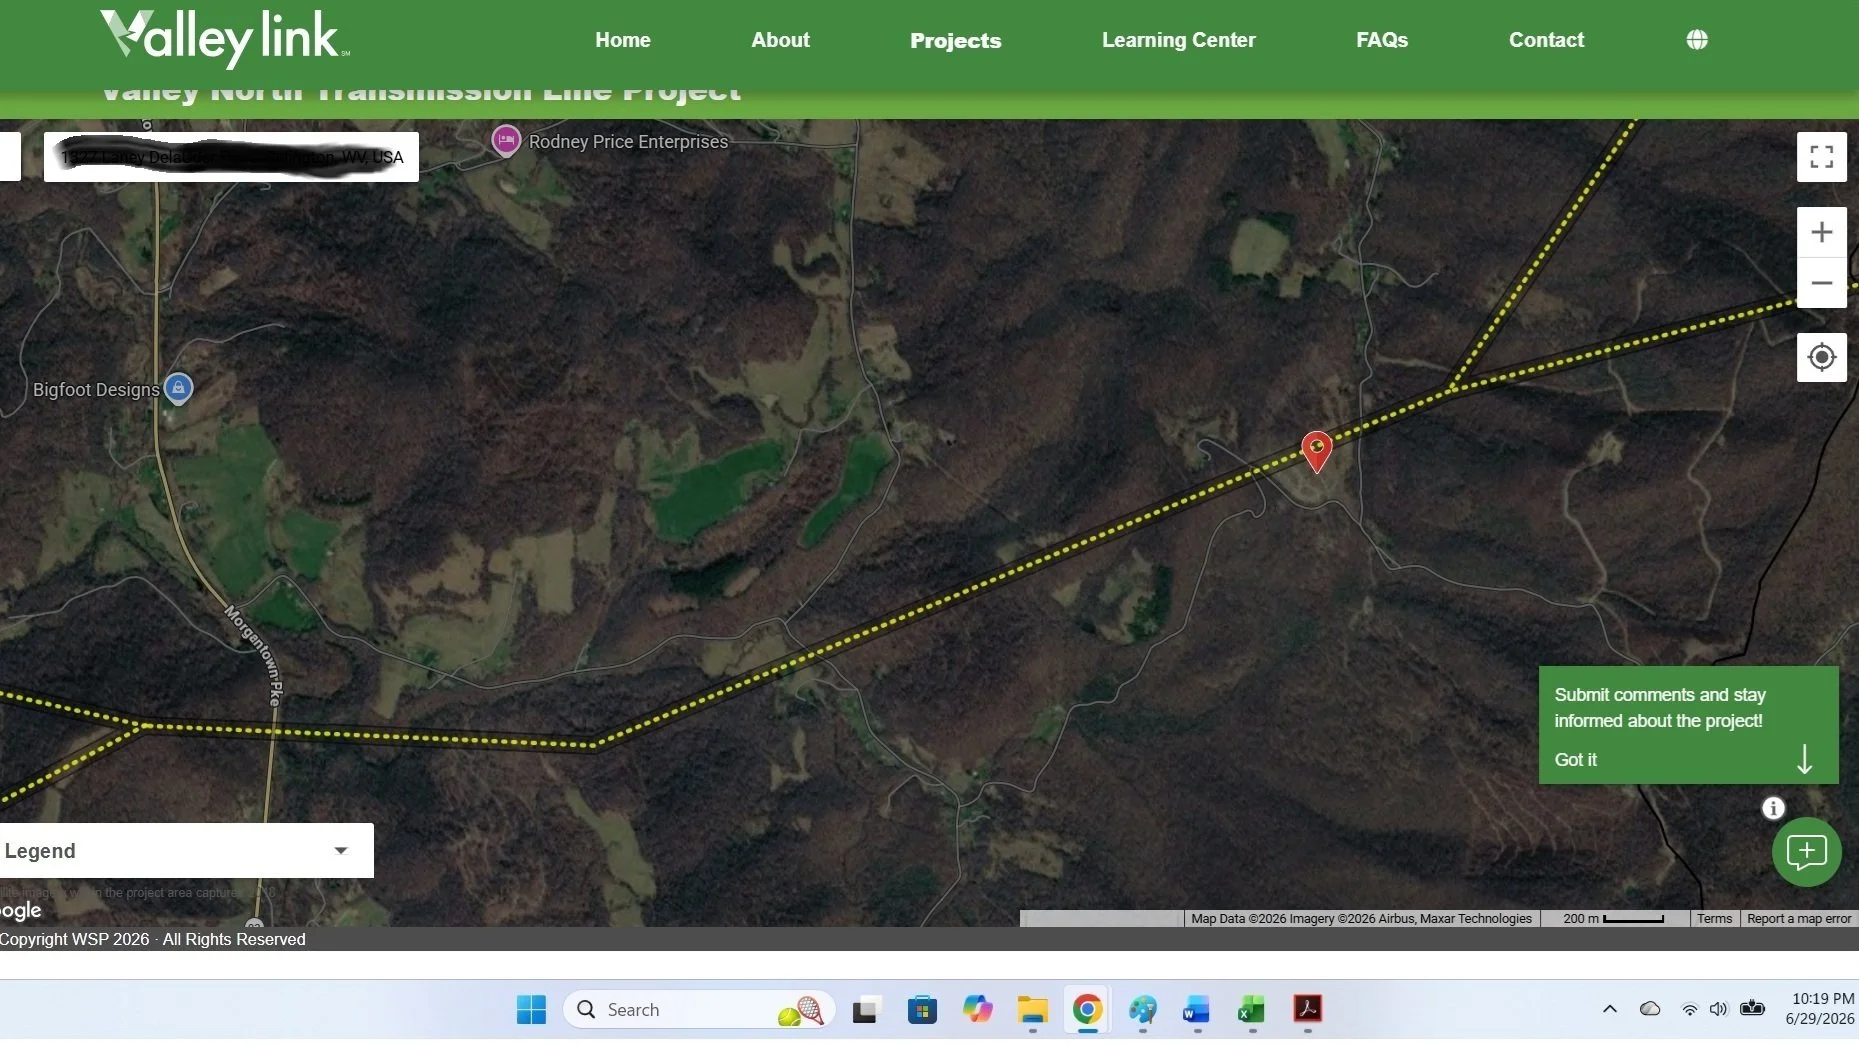
Task: Dismiss the tip with Got it
Action: pyautogui.click(x=1575, y=760)
